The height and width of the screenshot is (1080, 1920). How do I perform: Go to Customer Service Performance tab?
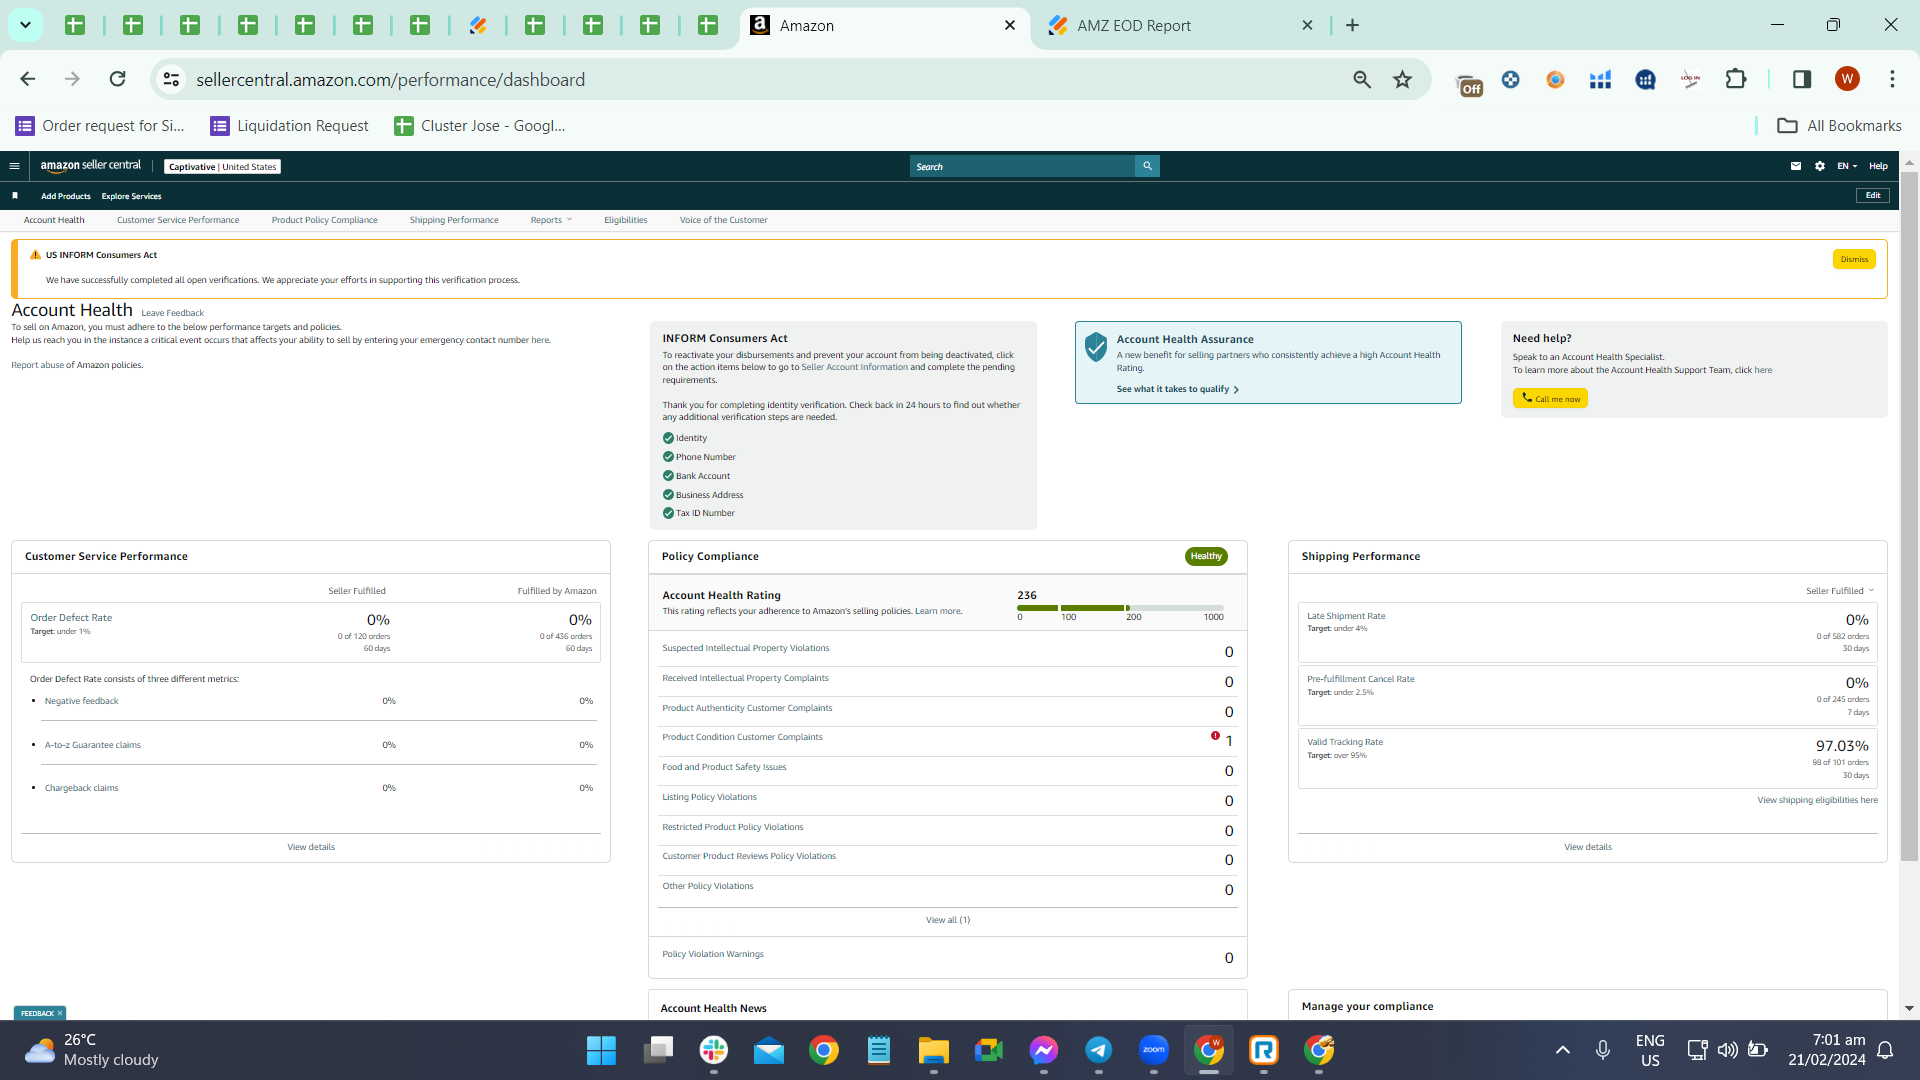pyautogui.click(x=178, y=220)
